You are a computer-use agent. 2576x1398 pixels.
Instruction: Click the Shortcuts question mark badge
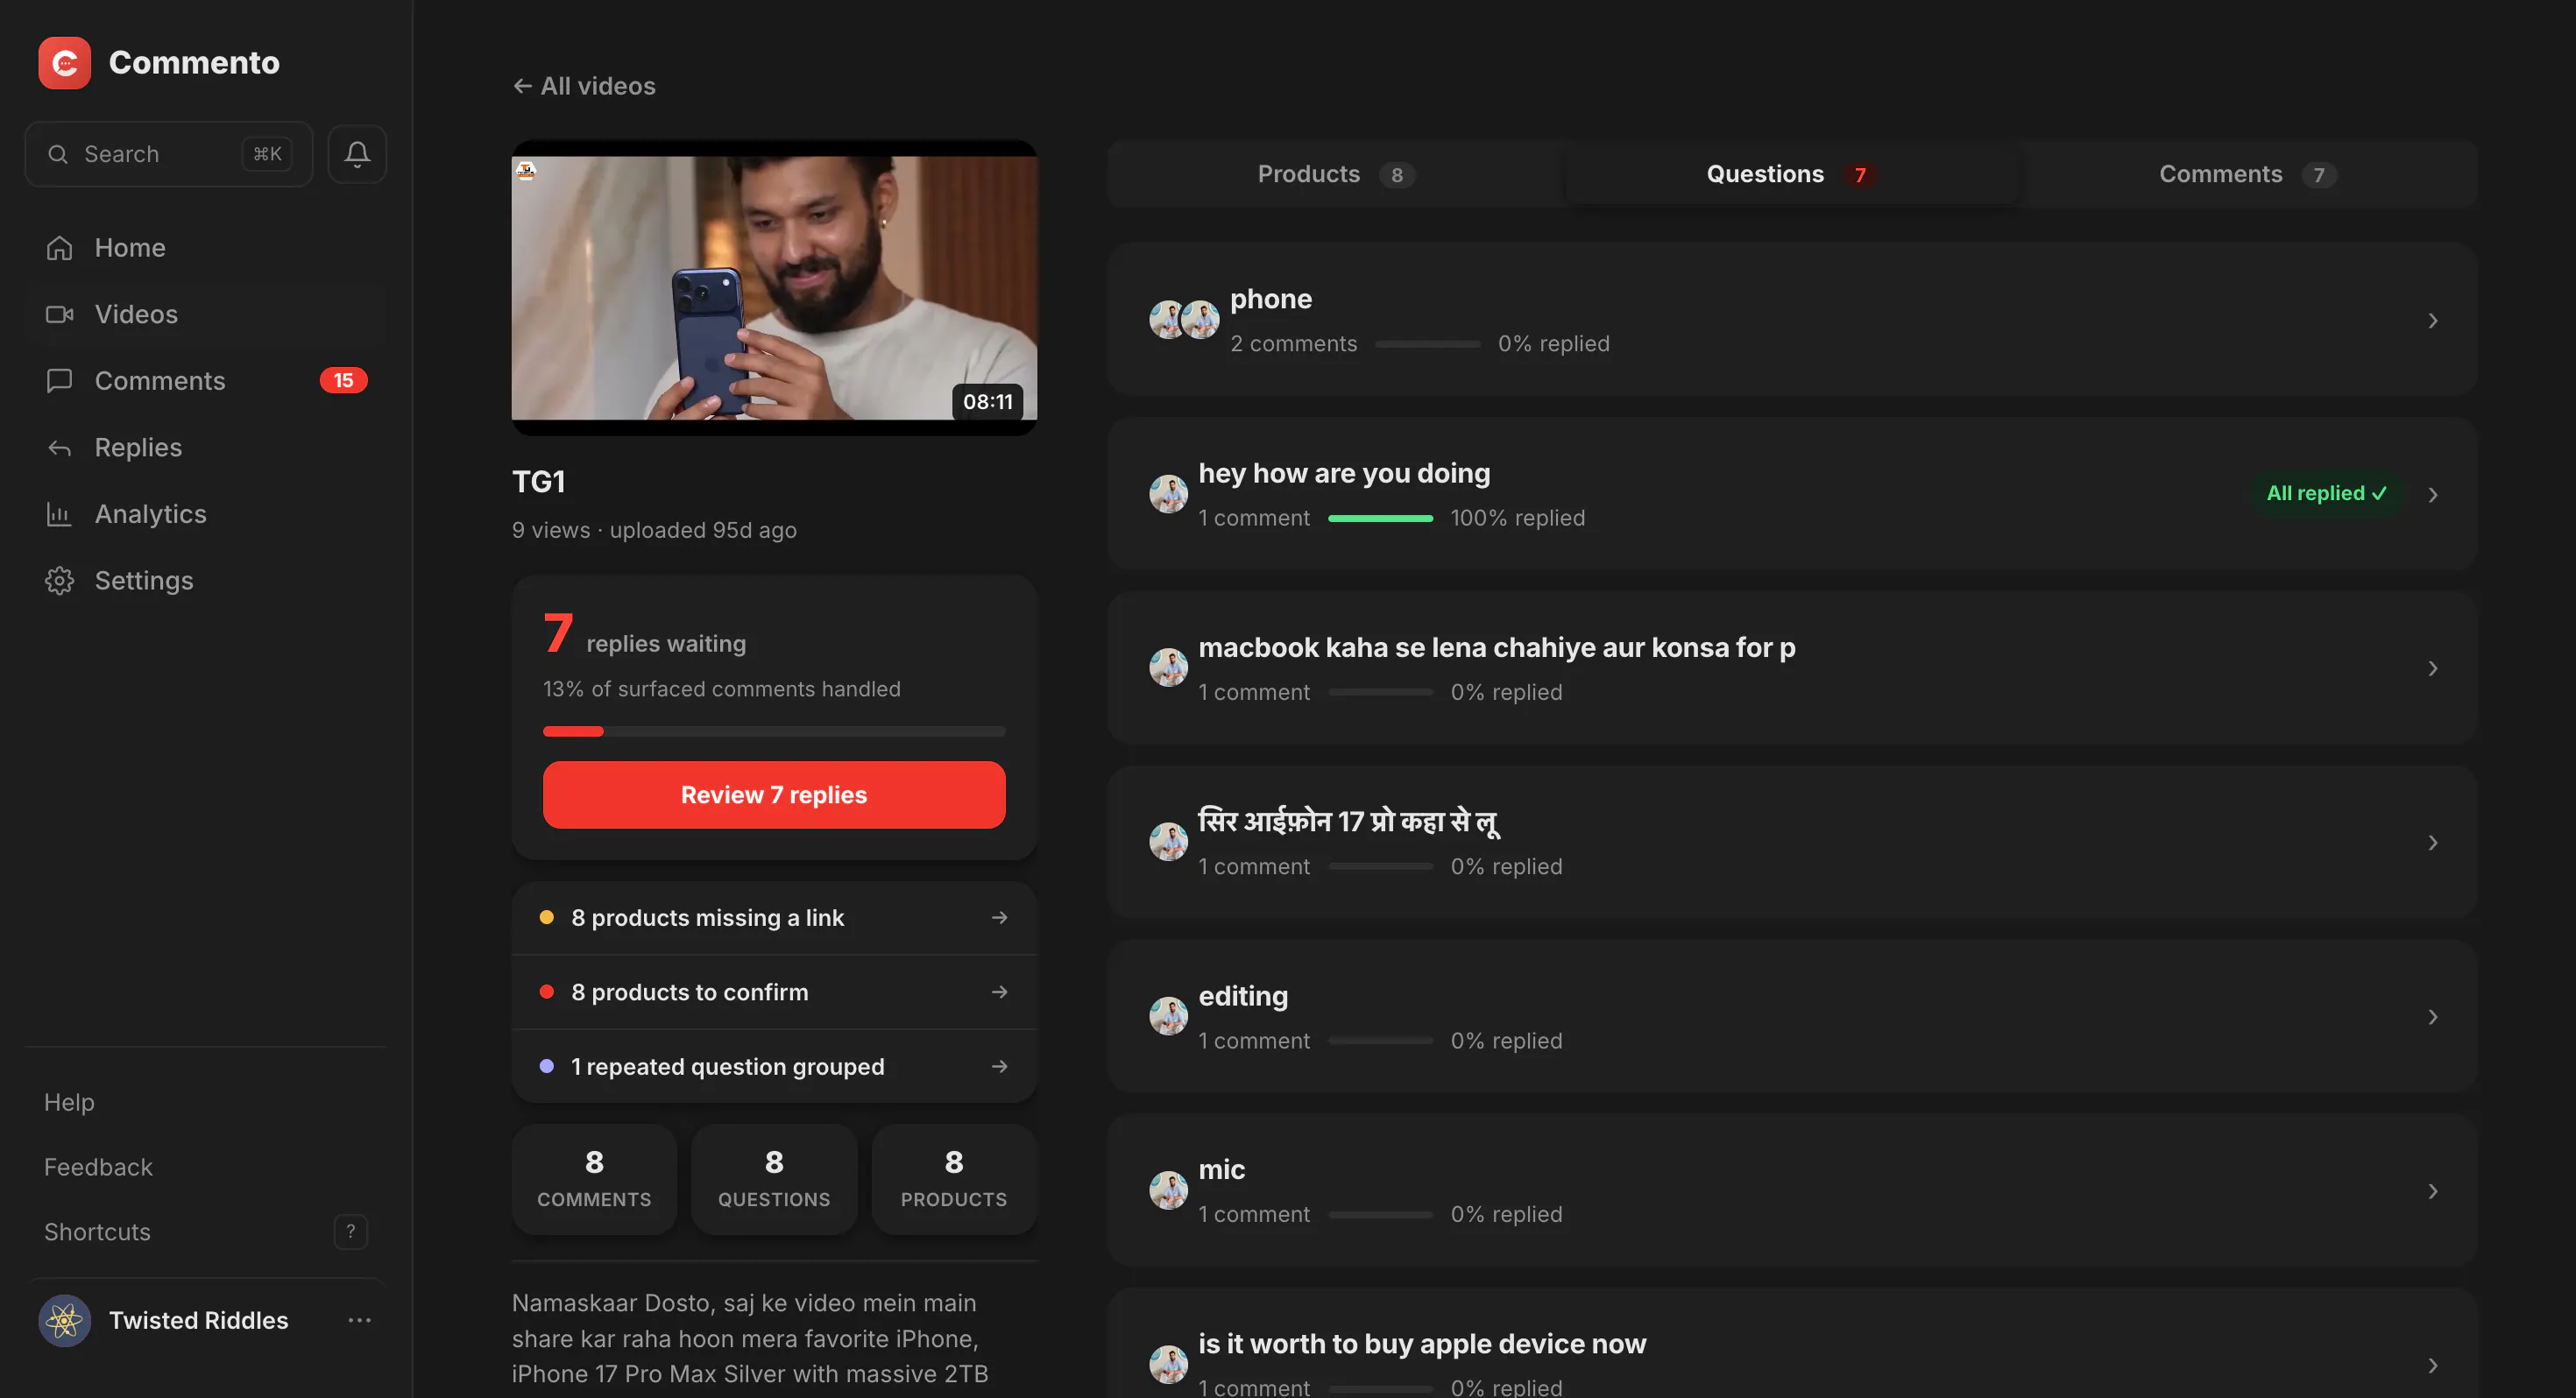(x=350, y=1232)
